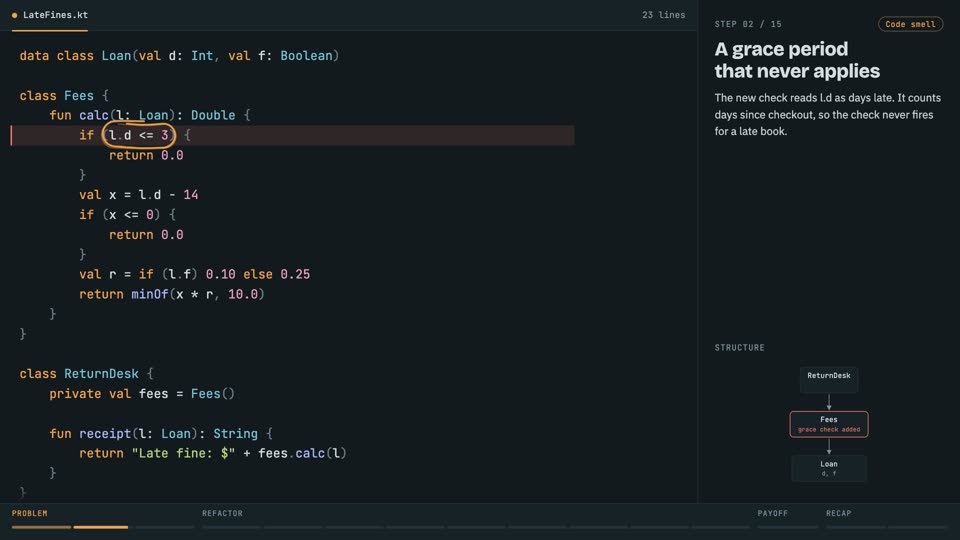Click the third progress segment before REFACTOR
Screen dimensions: 960x540
164,527
